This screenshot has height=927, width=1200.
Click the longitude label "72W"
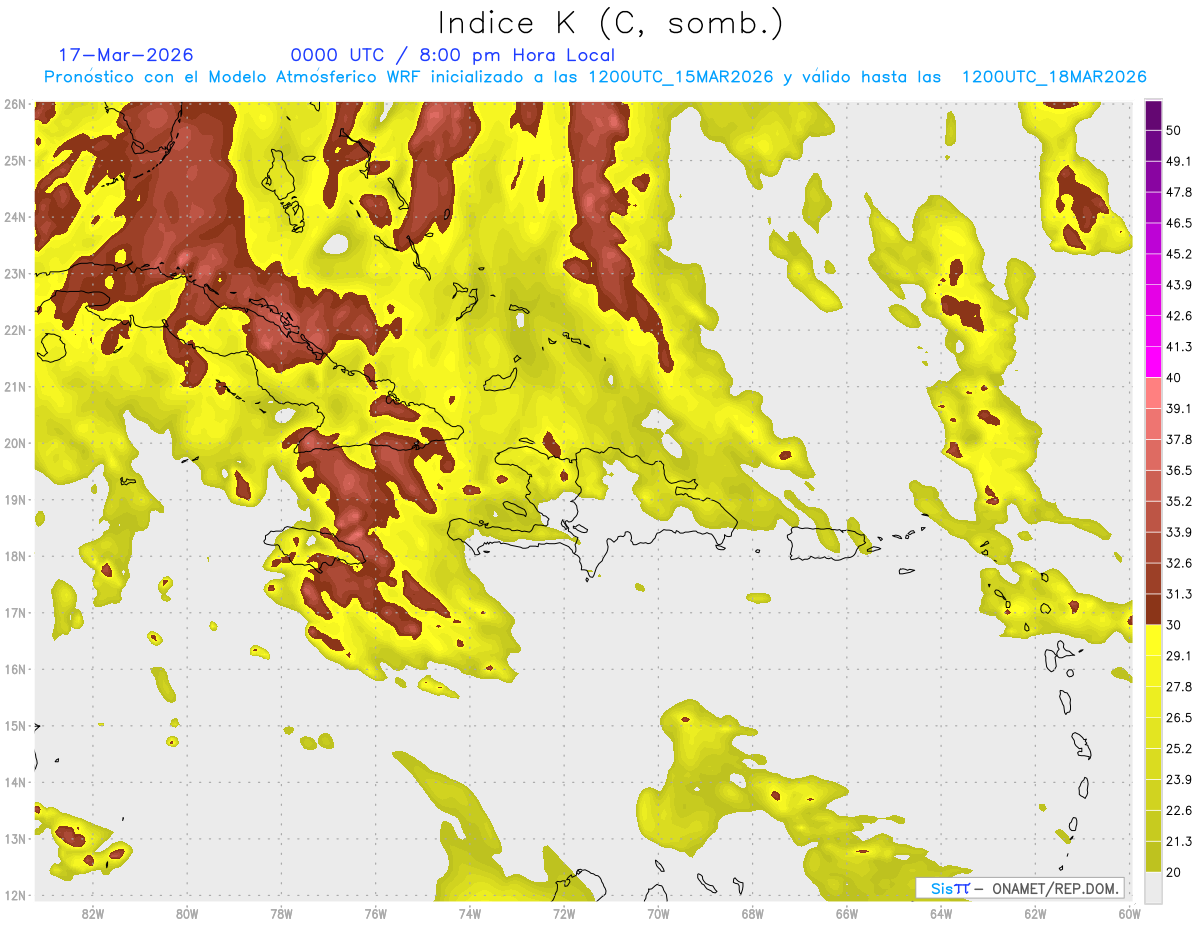tap(564, 913)
